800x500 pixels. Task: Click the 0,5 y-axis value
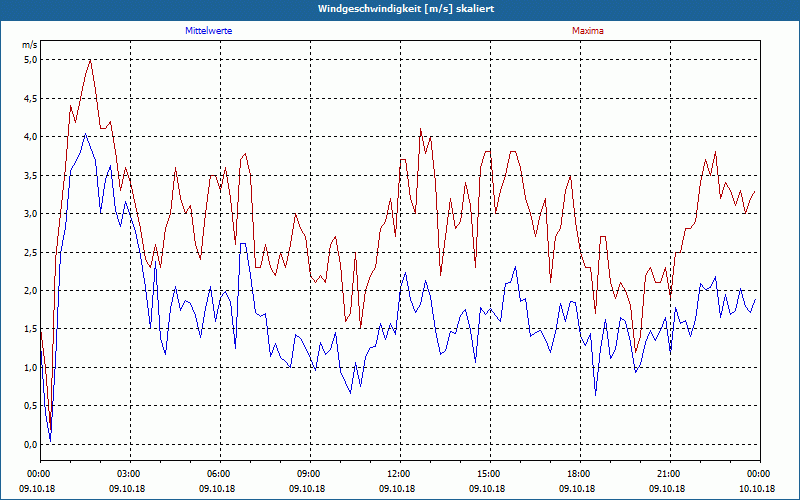pyautogui.click(x=31, y=406)
